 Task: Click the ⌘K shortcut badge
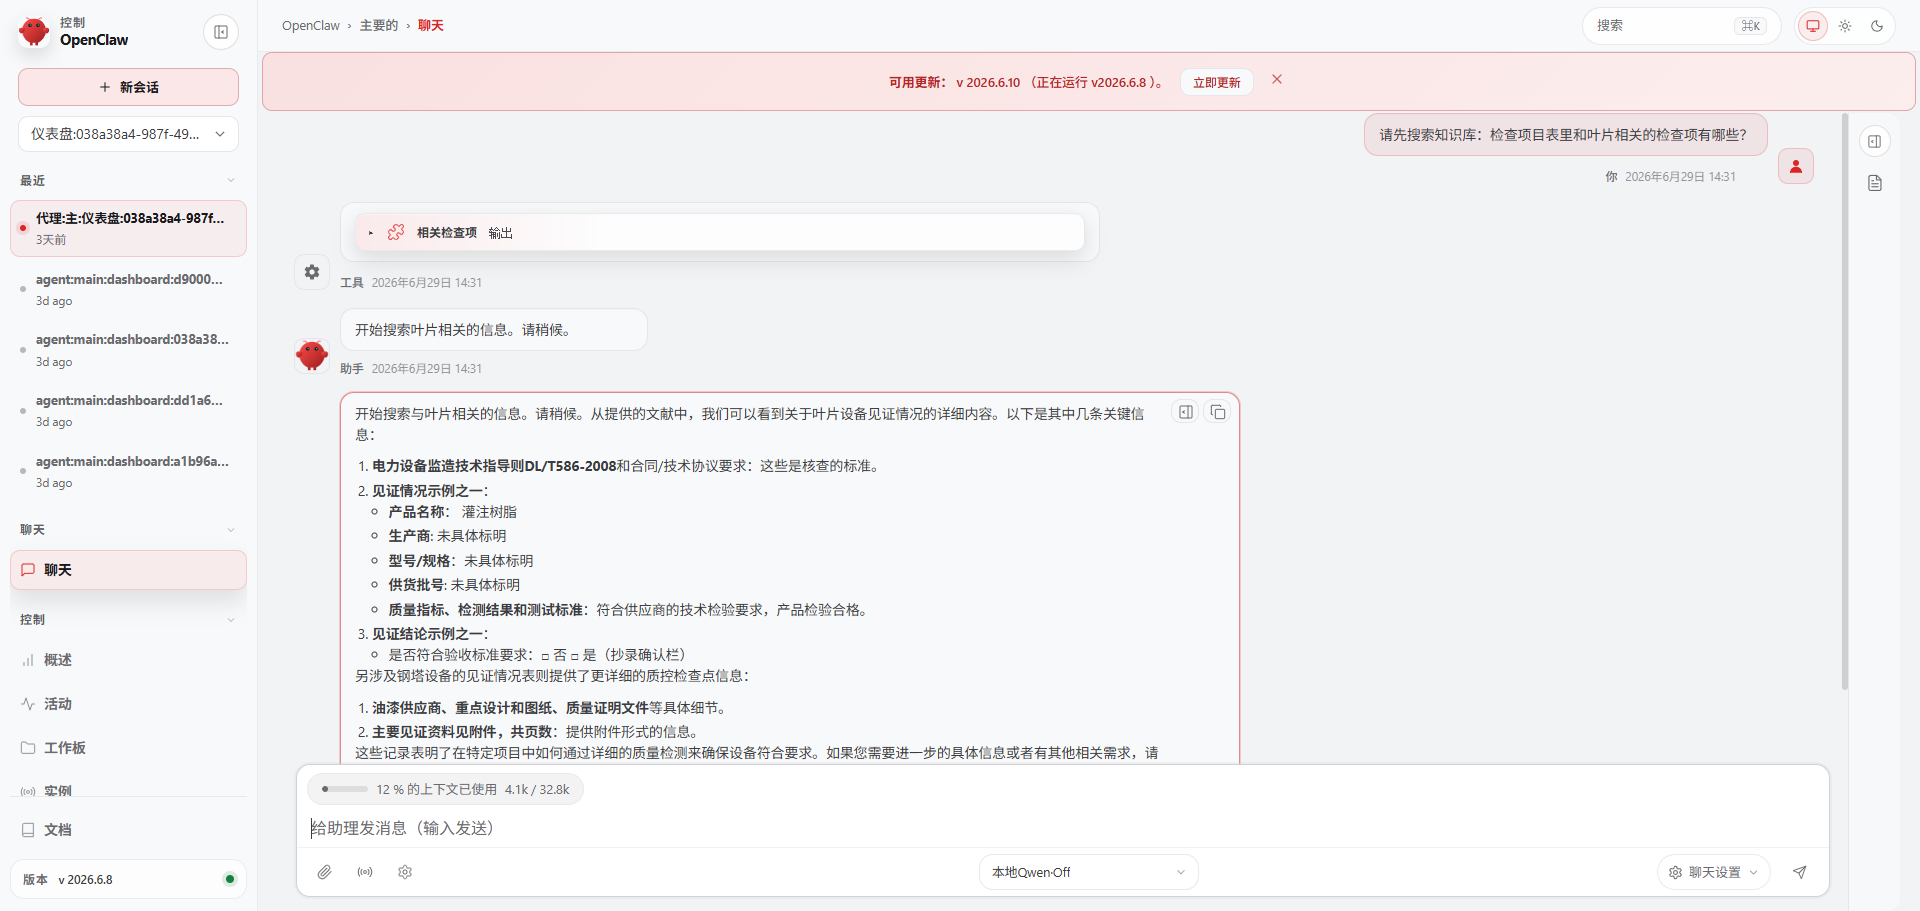pyautogui.click(x=1751, y=26)
